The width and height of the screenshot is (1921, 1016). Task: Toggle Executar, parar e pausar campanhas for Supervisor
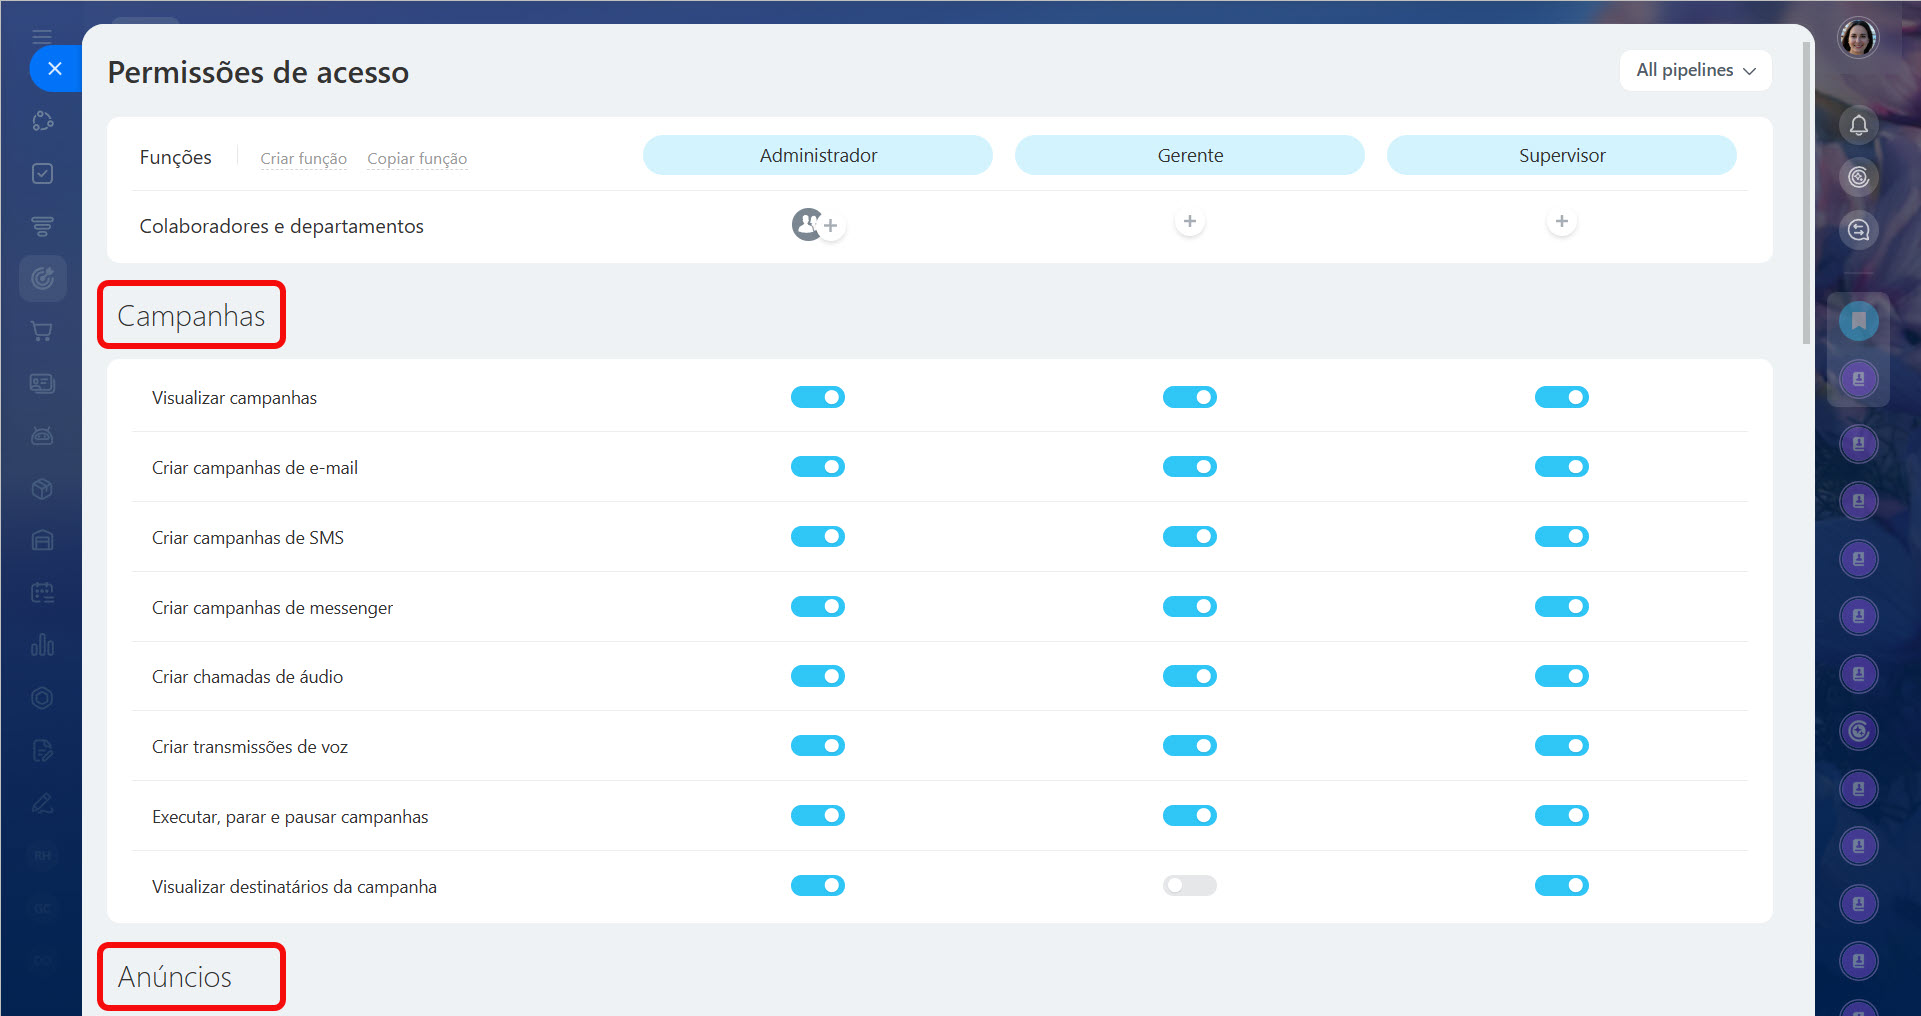1562,815
